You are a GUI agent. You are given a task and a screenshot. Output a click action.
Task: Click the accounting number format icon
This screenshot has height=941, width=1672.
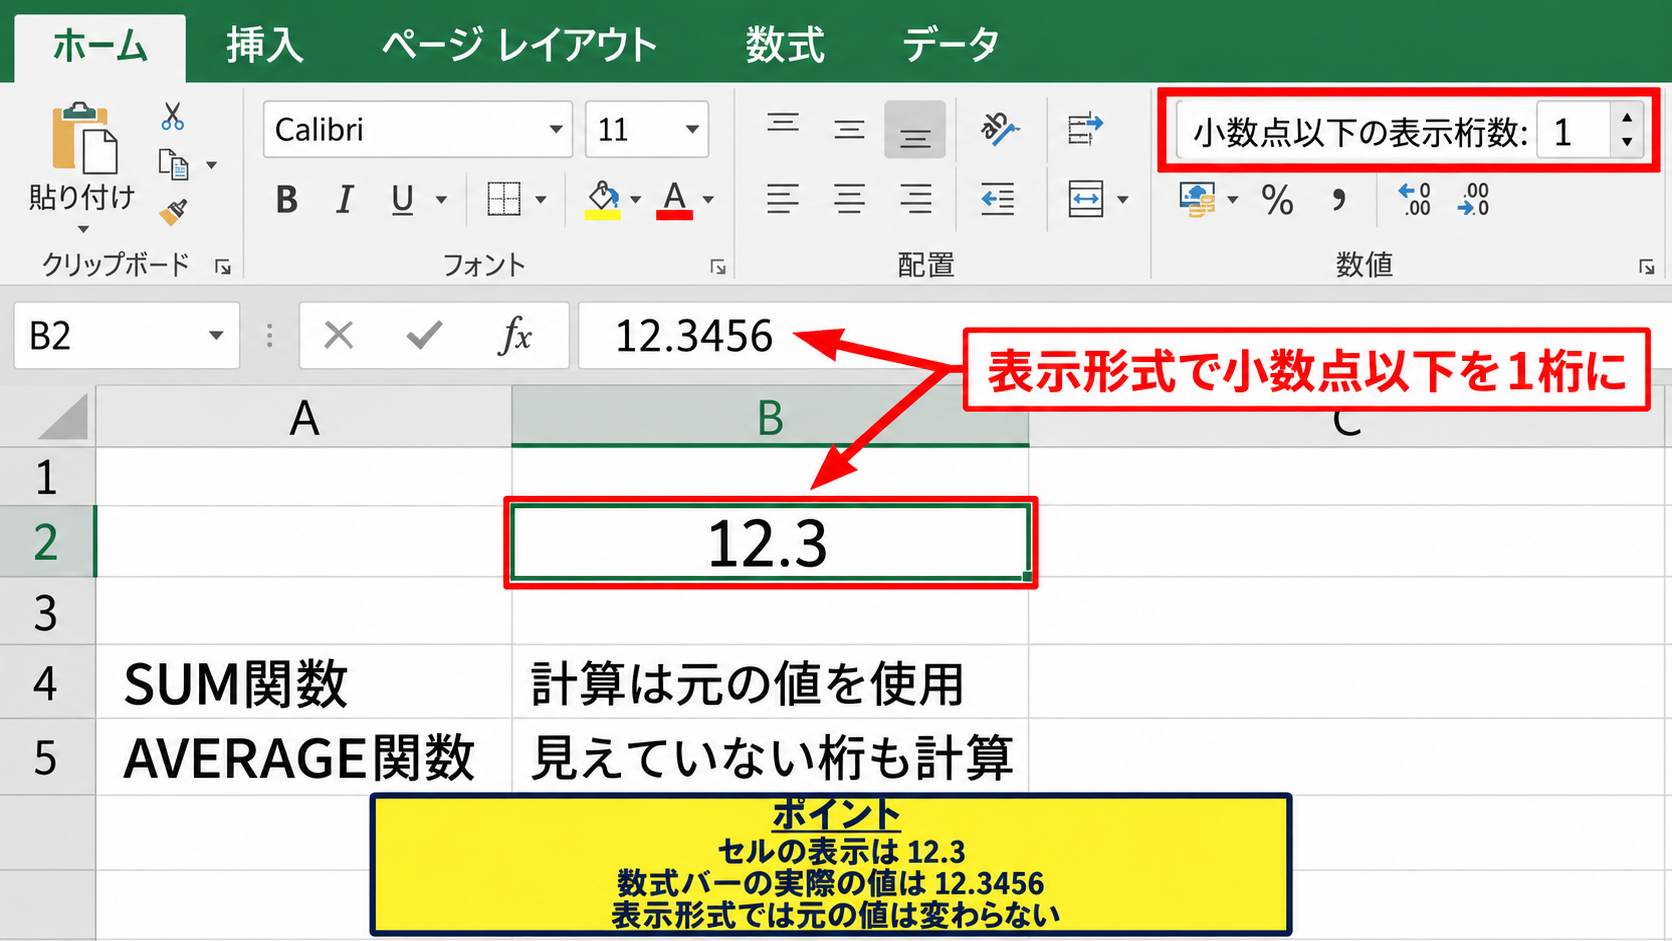pyautogui.click(x=1197, y=199)
